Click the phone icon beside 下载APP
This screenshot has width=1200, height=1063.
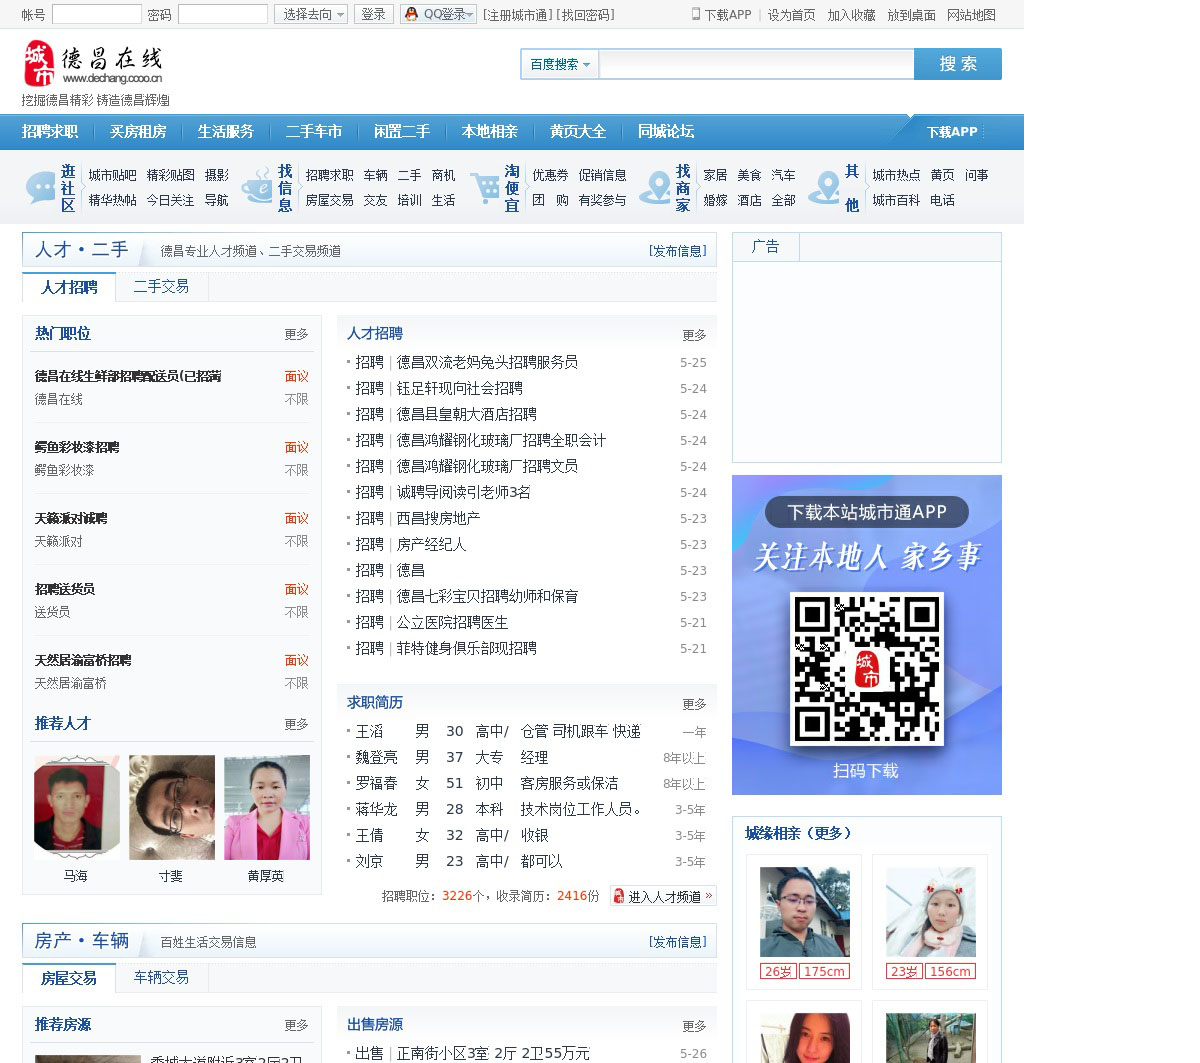click(696, 14)
